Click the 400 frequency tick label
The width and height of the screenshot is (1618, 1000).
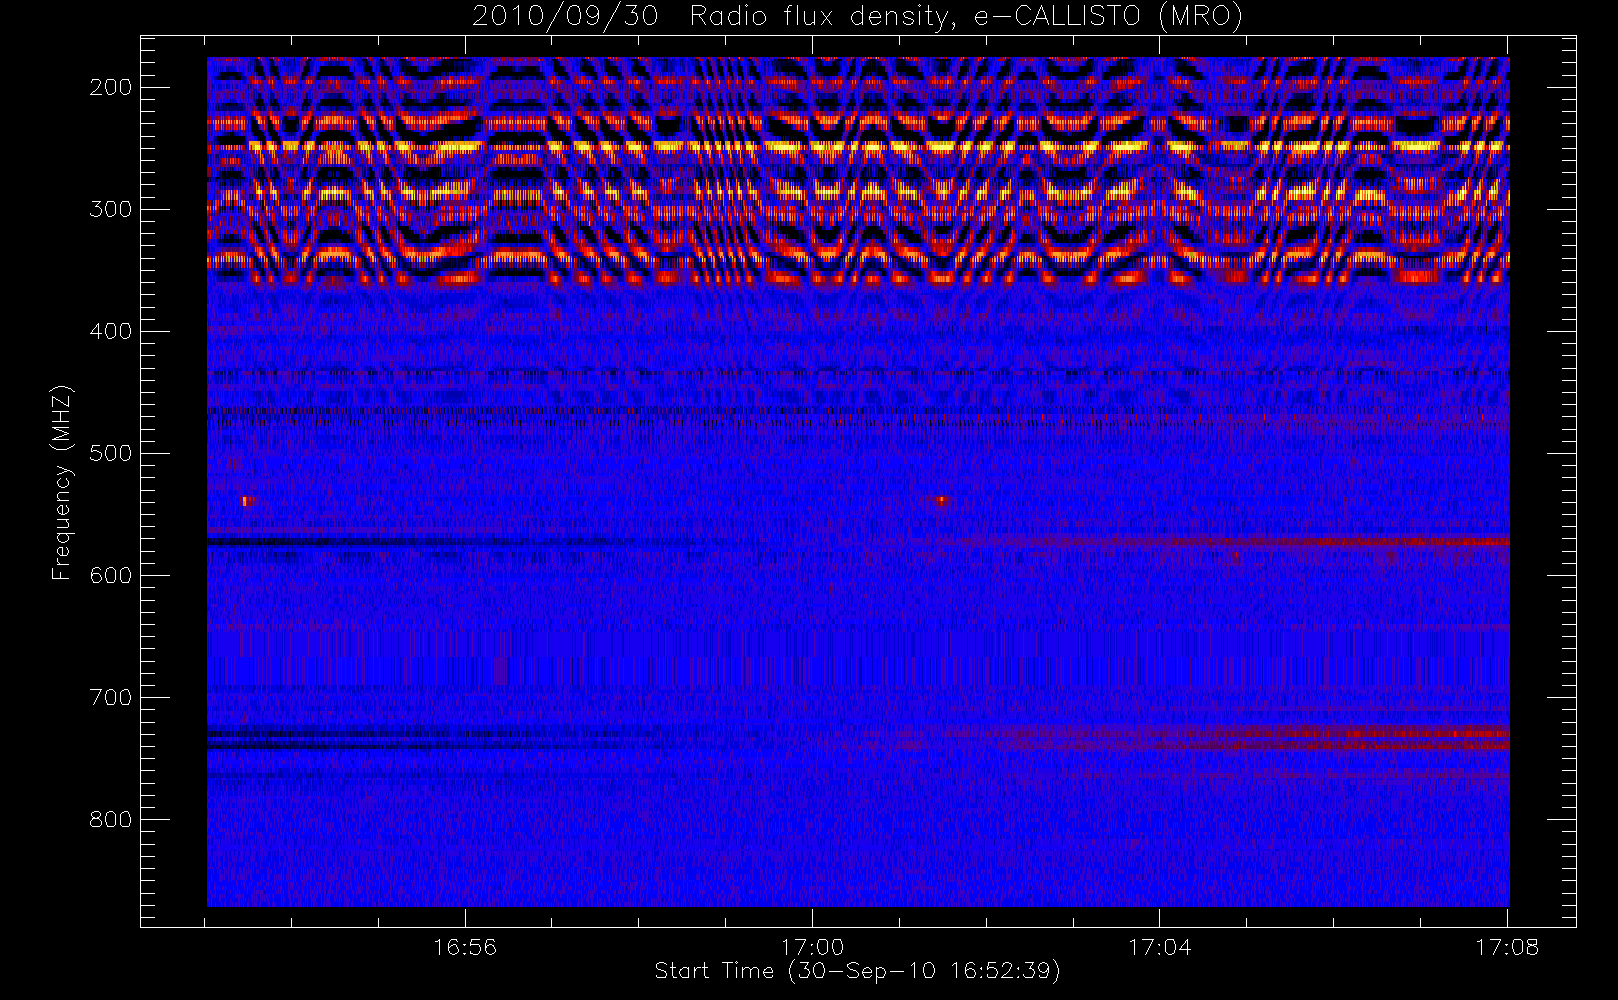point(110,331)
